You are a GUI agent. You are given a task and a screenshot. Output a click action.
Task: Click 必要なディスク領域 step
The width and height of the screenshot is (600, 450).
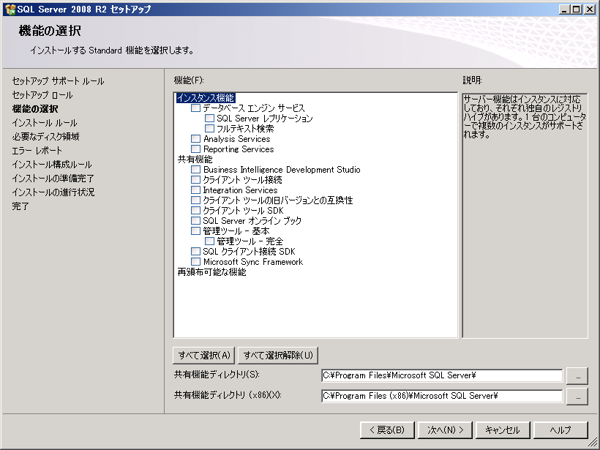(46, 137)
